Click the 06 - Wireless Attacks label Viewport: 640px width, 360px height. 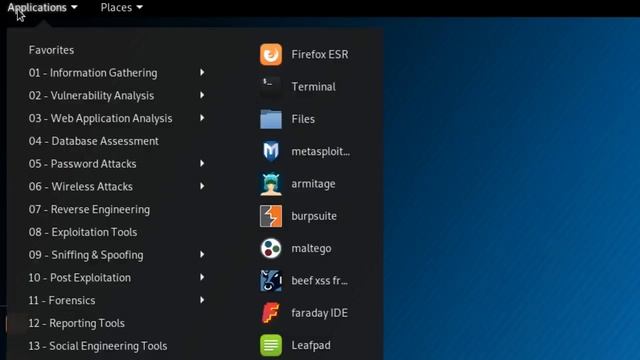pyautogui.click(x=80, y=187)
